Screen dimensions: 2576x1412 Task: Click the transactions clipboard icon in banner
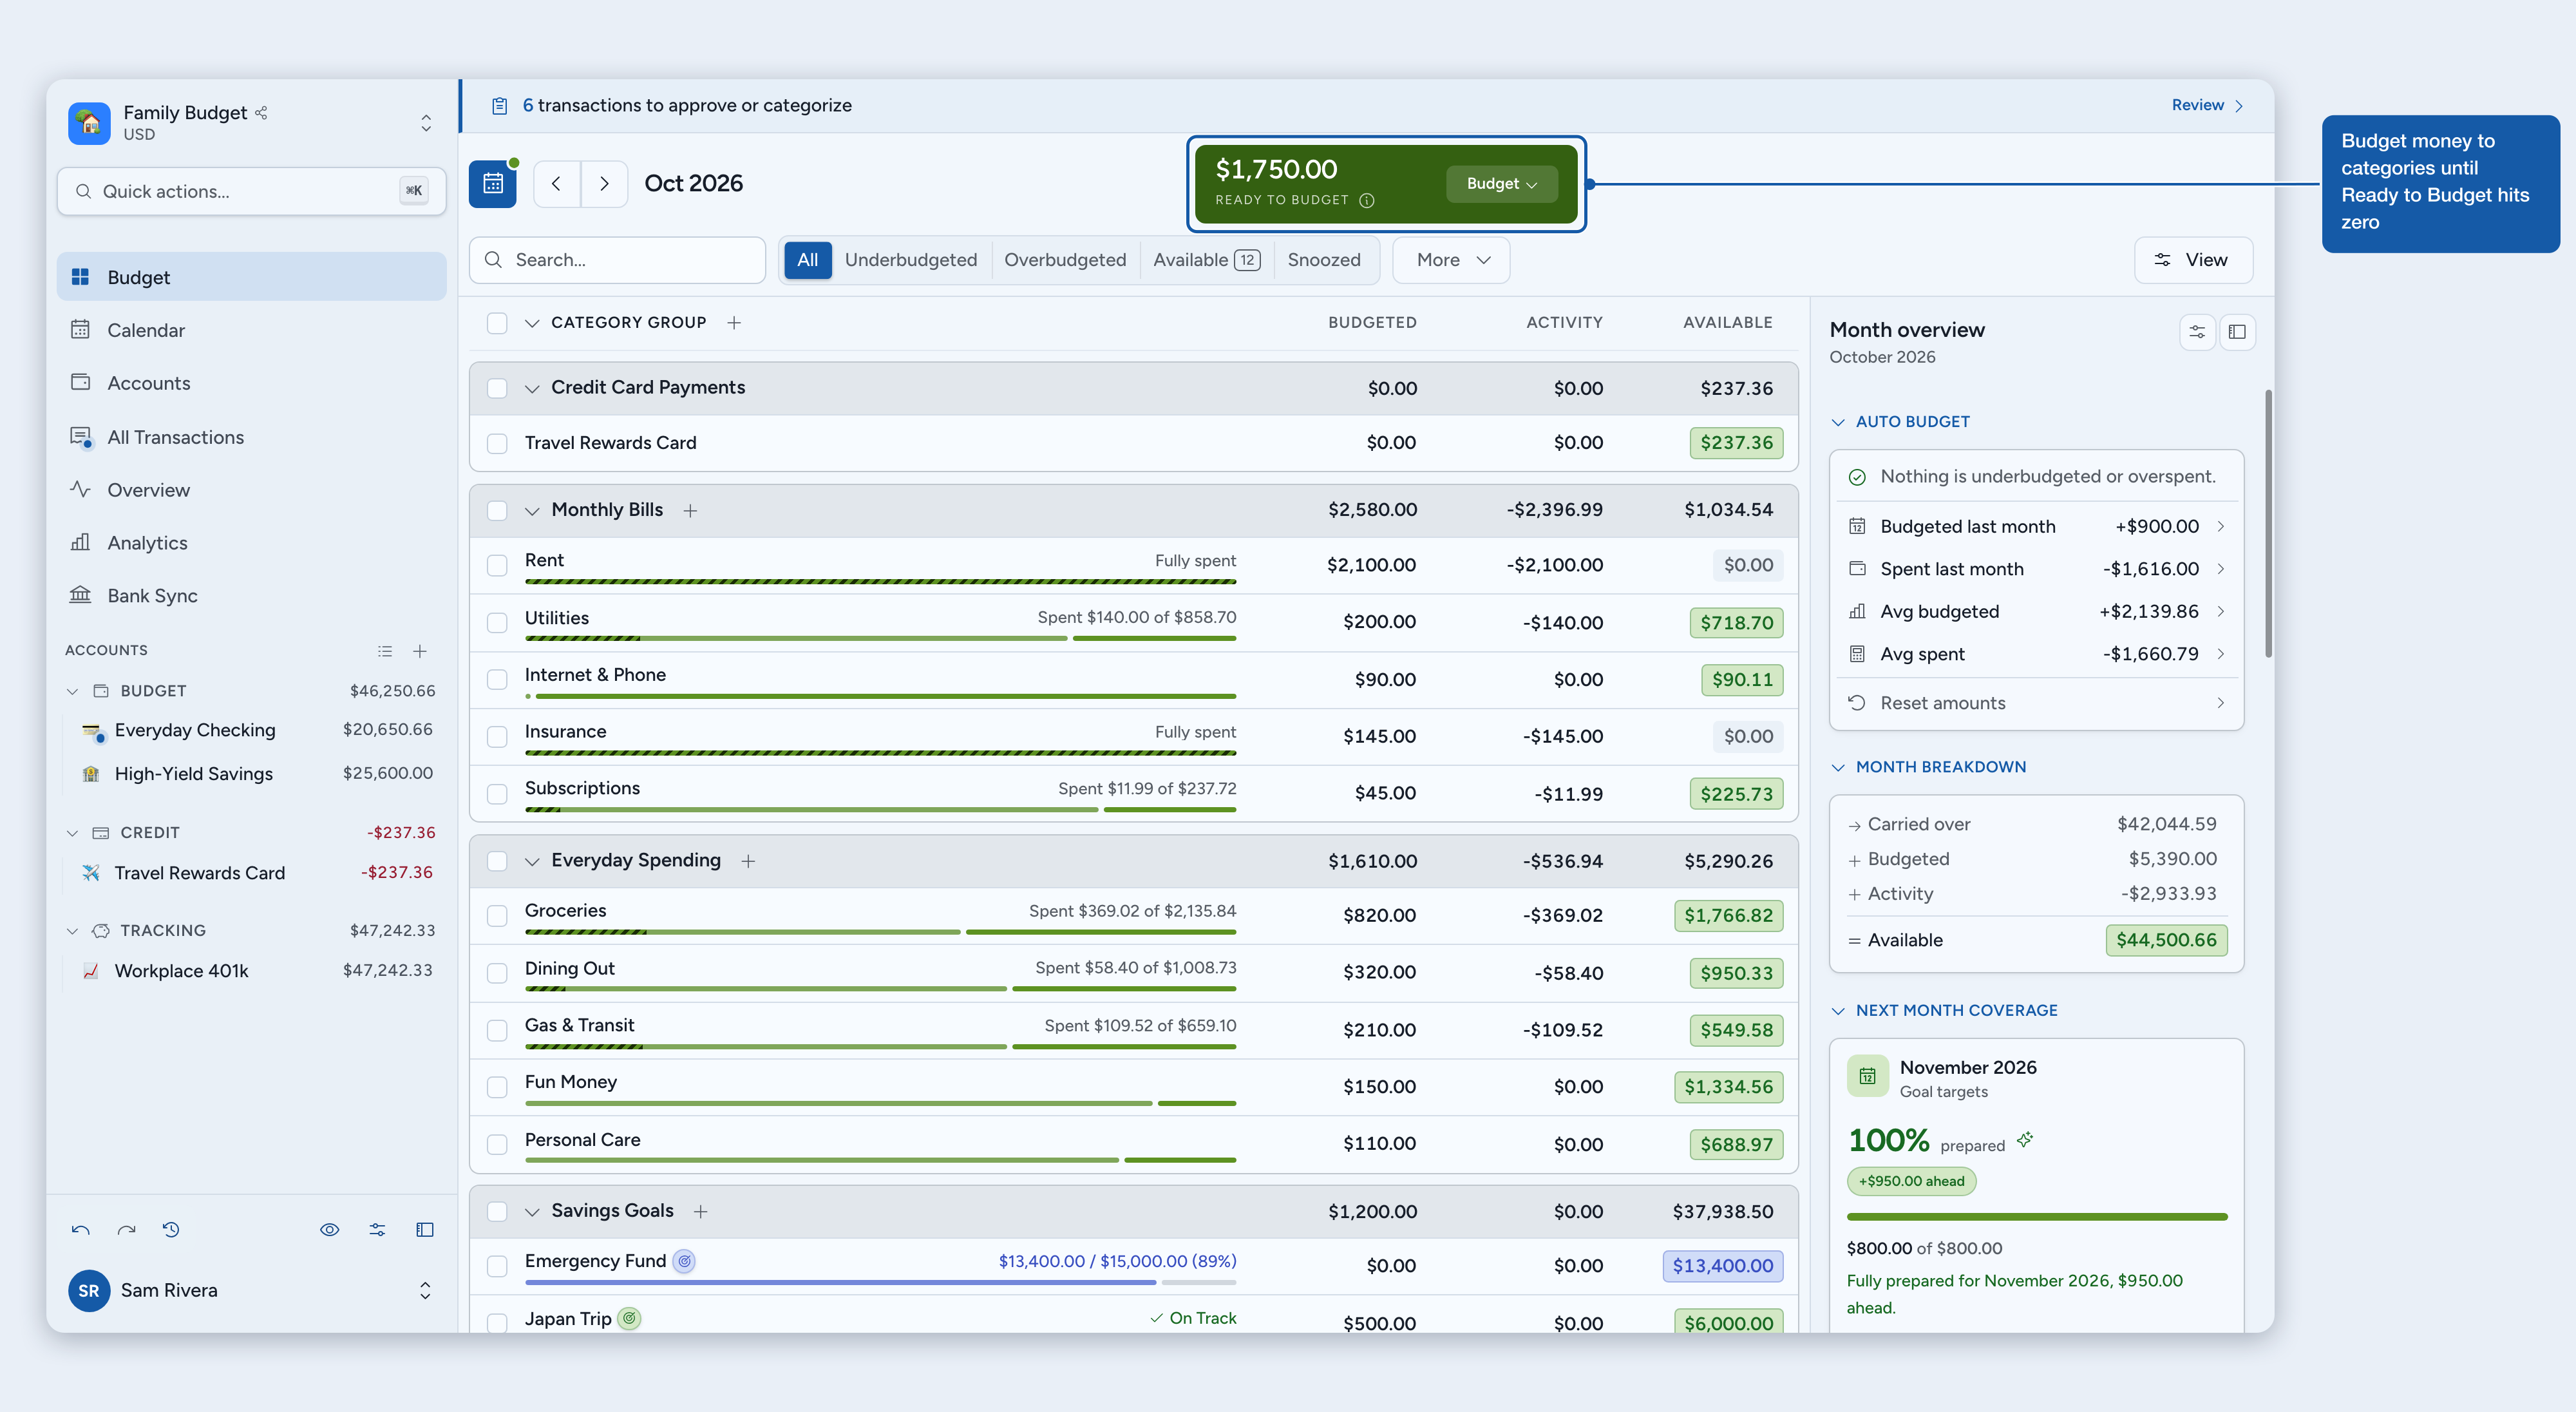pos(499,106)
